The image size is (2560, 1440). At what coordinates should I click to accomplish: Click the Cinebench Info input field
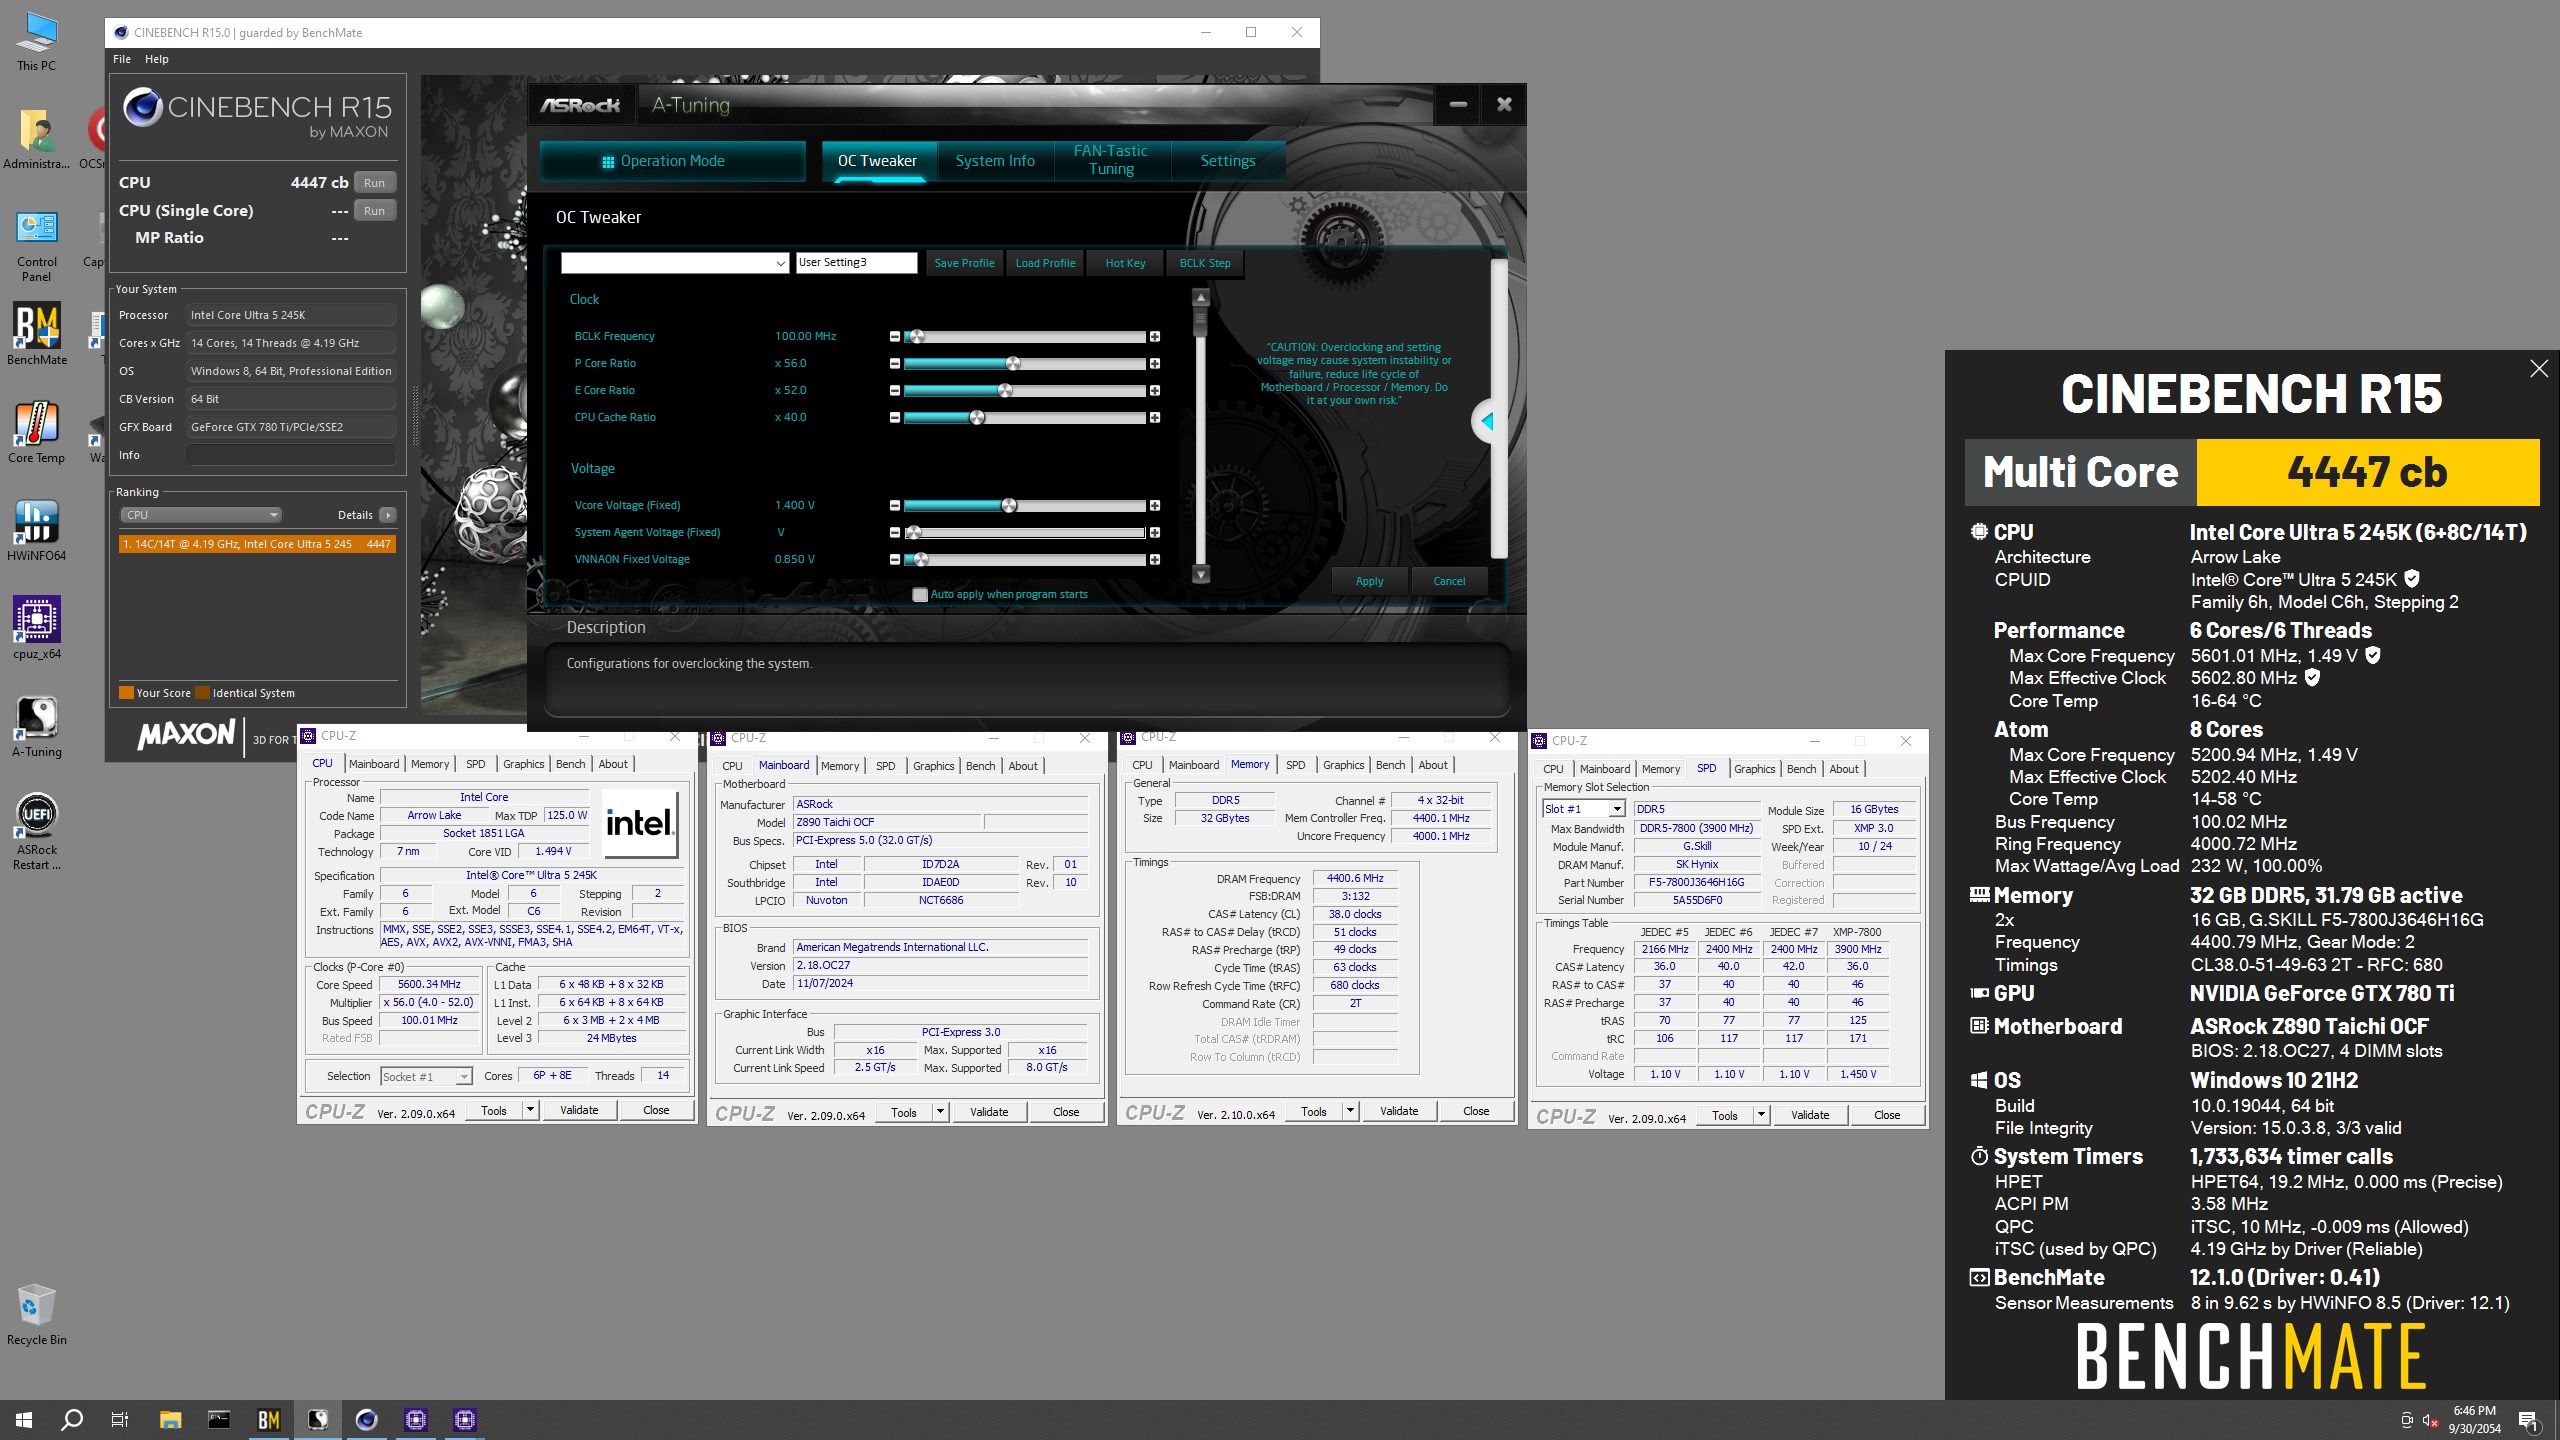pyautogui.click(x=291, y=455)
